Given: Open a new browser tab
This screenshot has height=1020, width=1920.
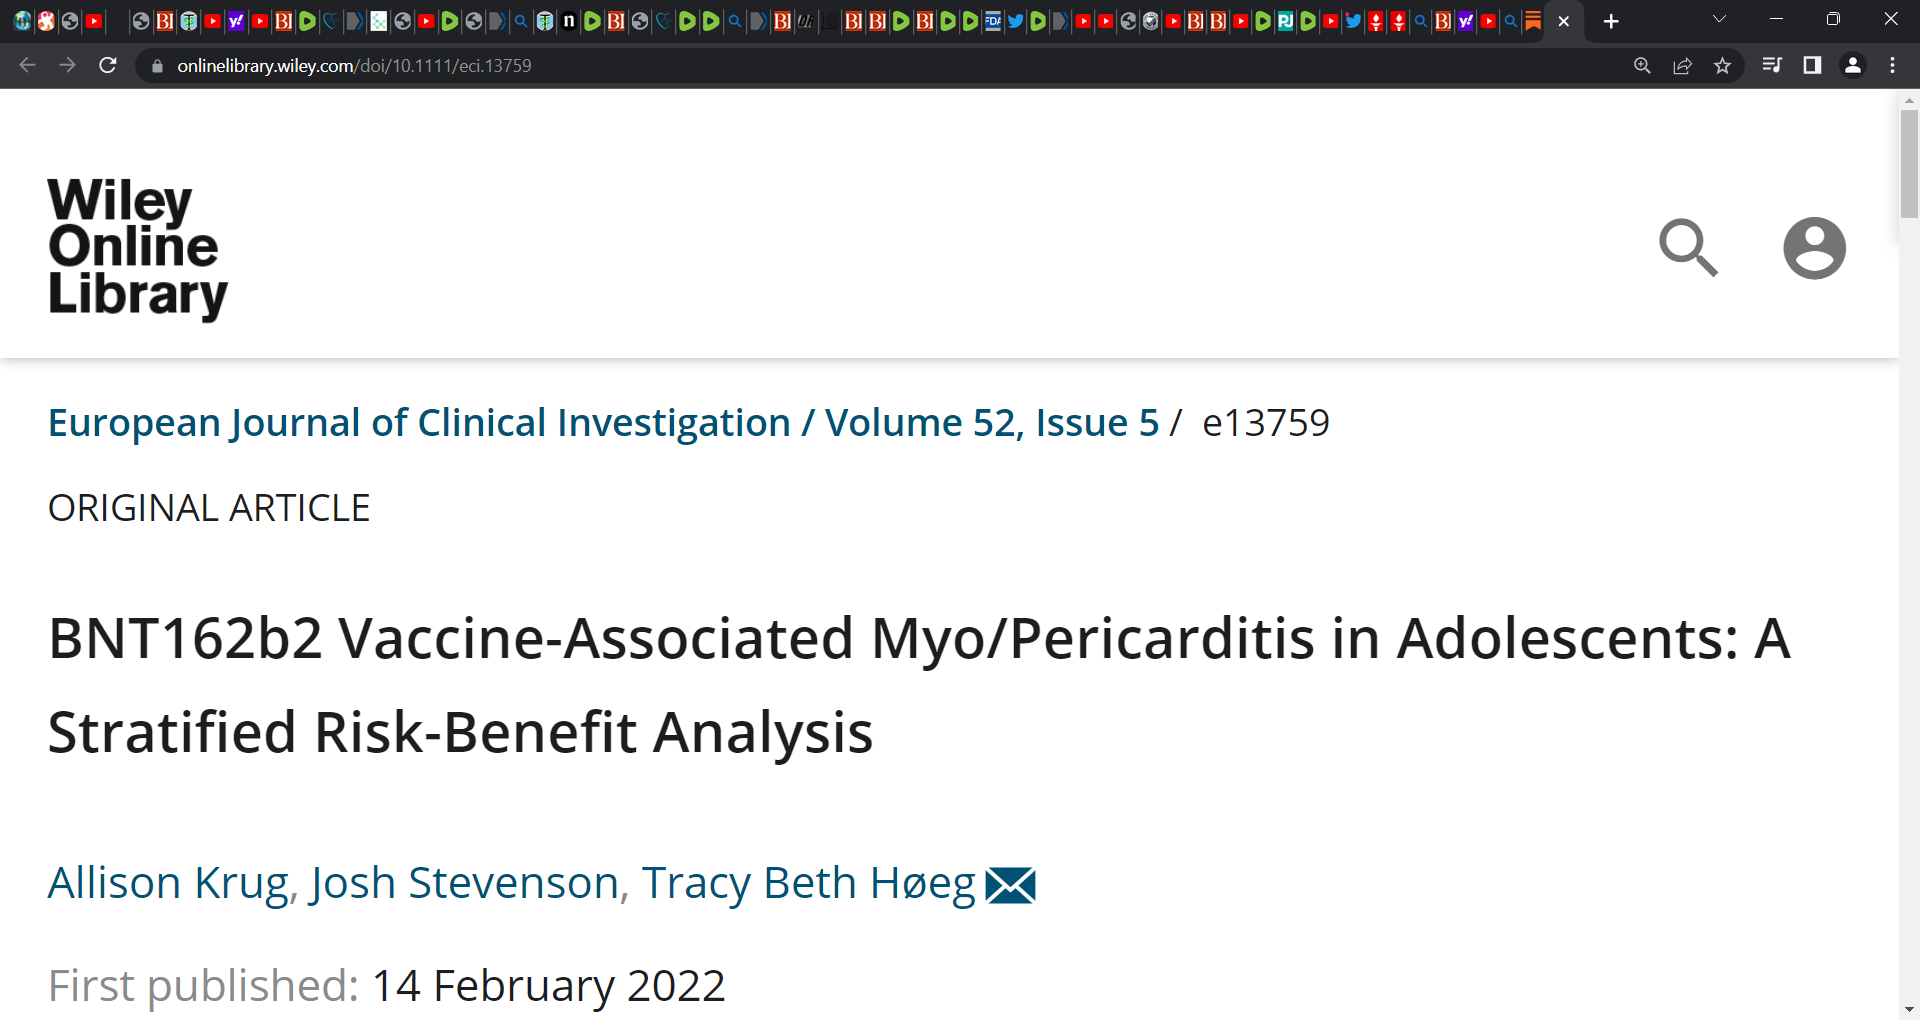Looking at the screenshot, I should pos(1610,21).
